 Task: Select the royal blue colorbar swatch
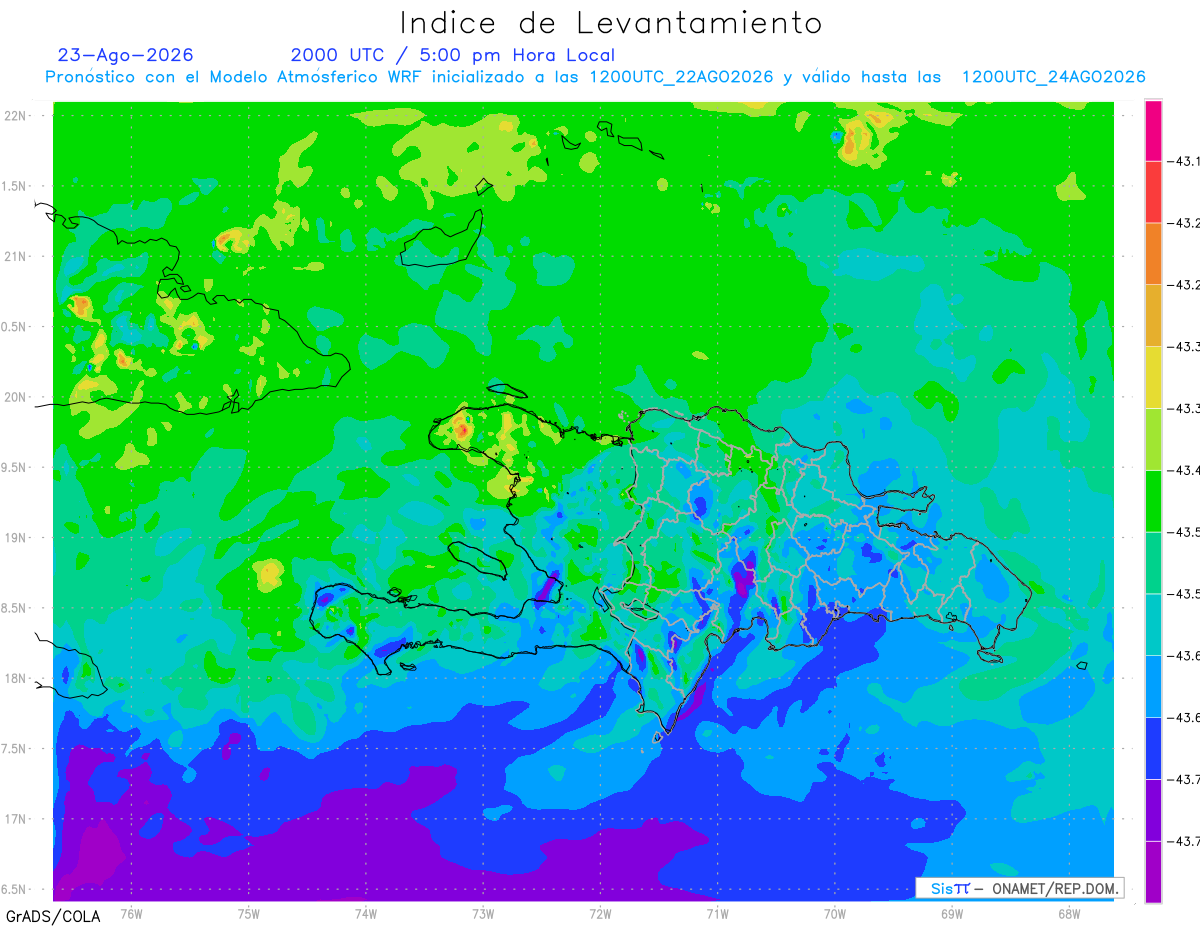[1153, 748]
